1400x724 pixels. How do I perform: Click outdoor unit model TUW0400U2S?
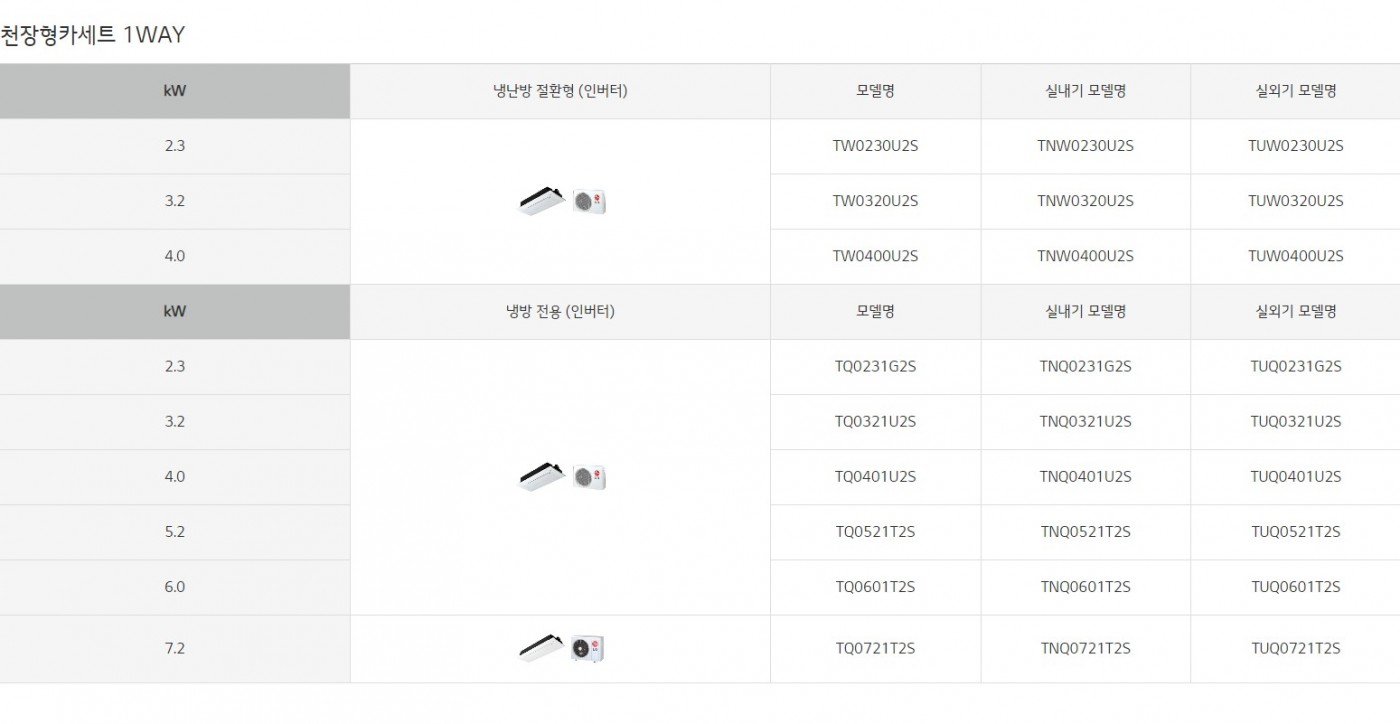(1295, 256)
